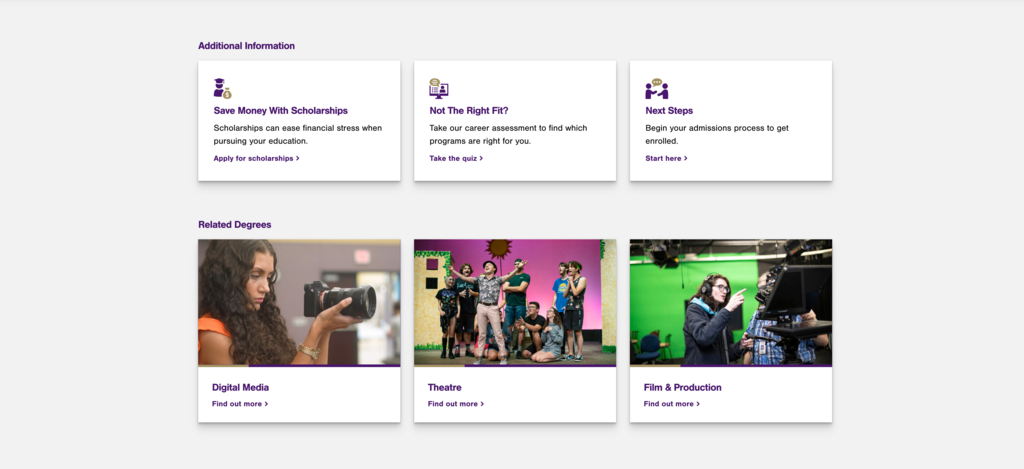
Task: Open the Next Steps card title
Action: click(x=669, y=111)
